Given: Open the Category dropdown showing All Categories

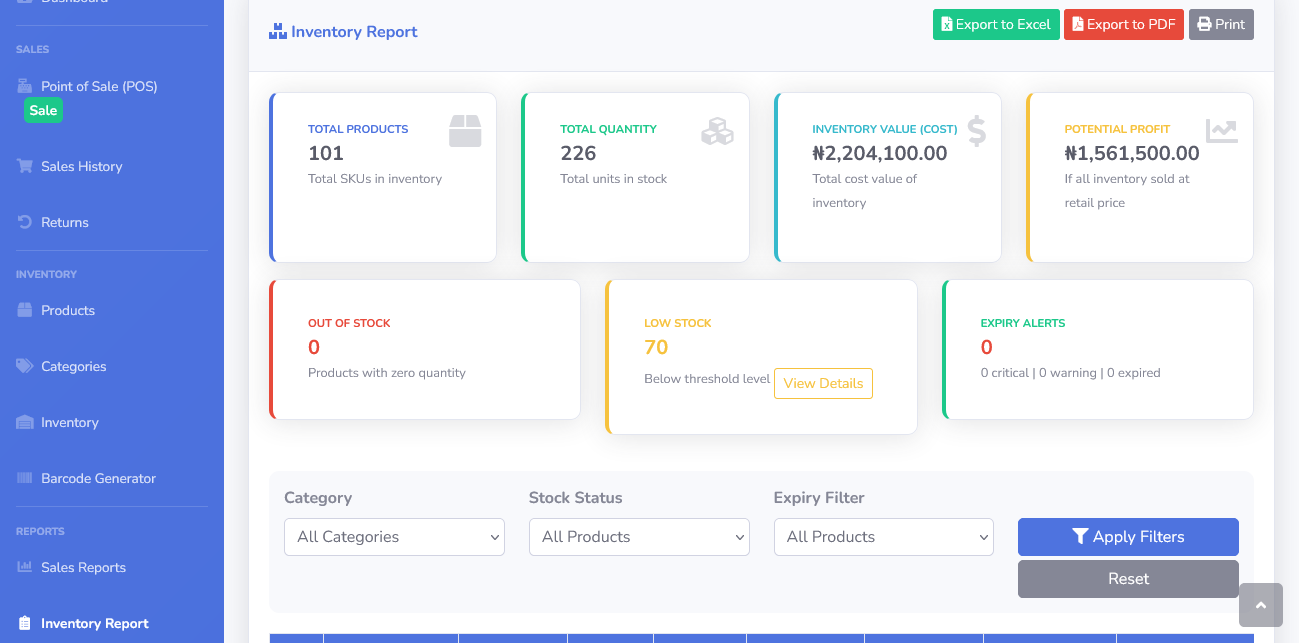Looking at the screenshot, I should [x=394, y=537].
